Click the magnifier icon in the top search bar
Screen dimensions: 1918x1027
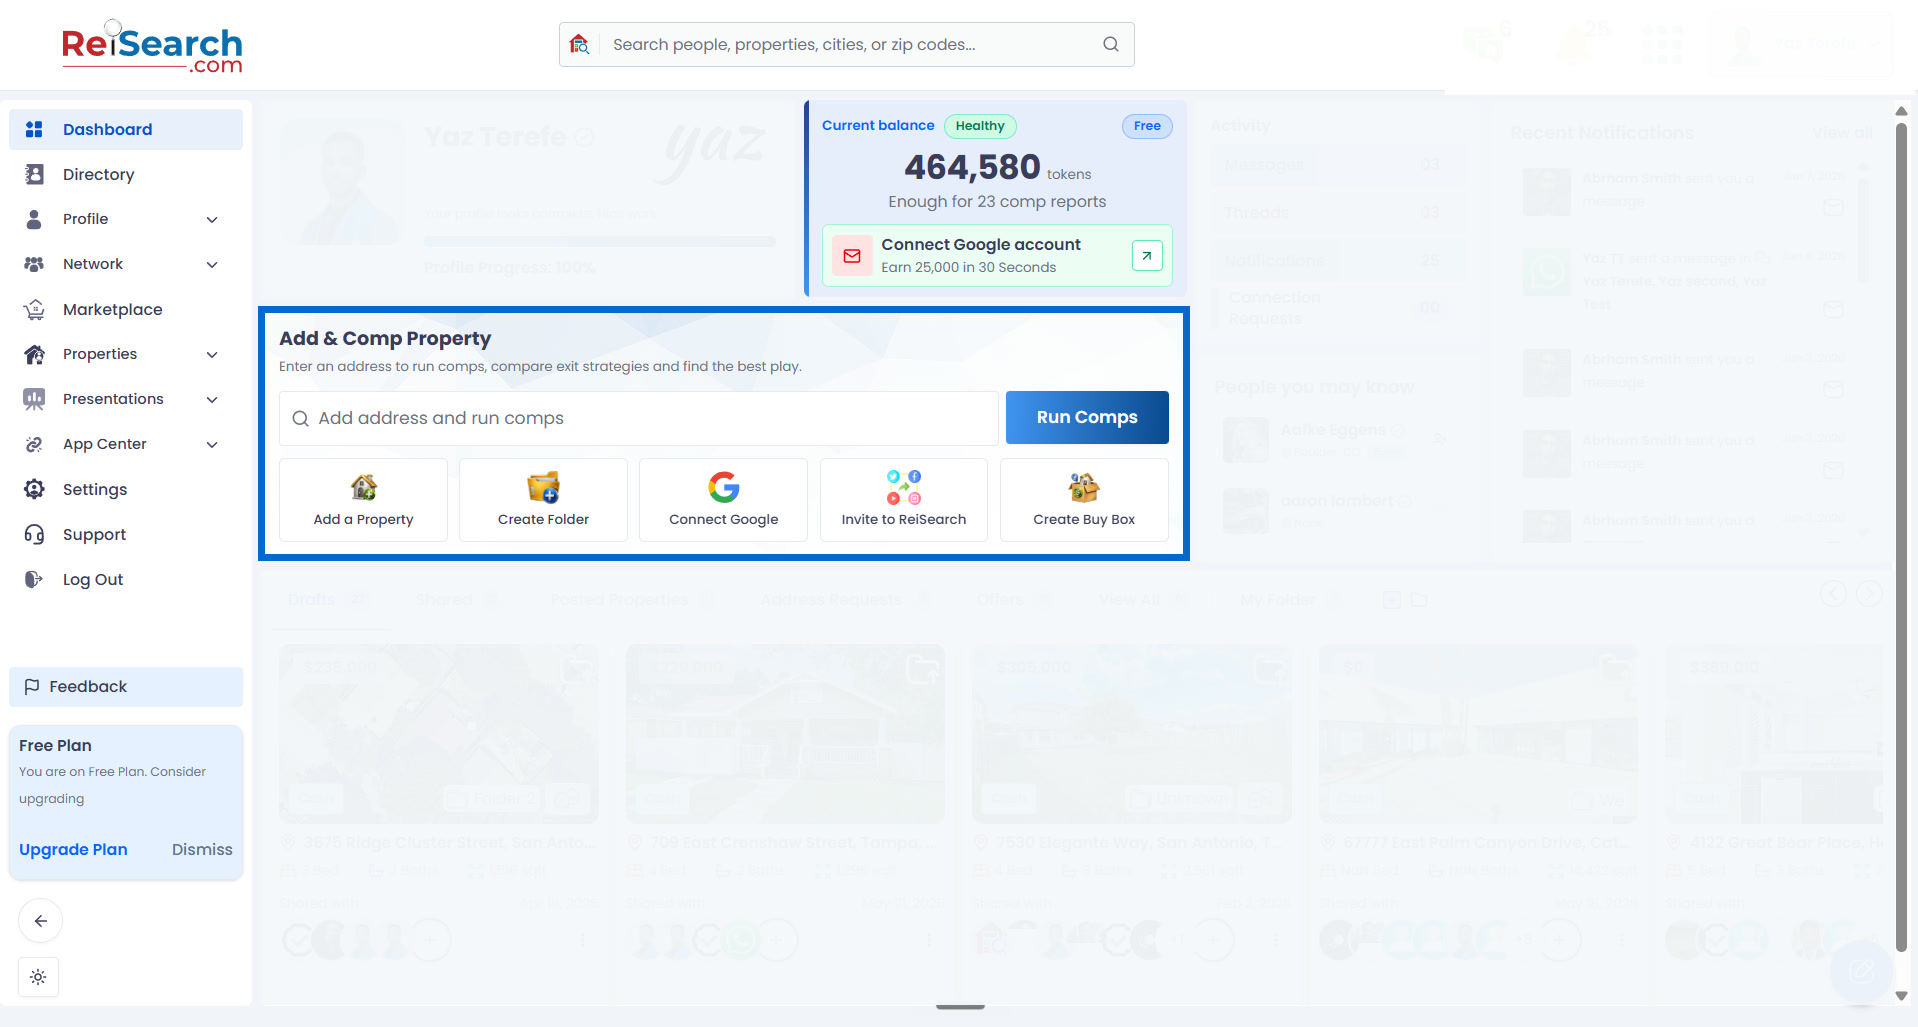pyautogui.click(x=1110, y=44)
